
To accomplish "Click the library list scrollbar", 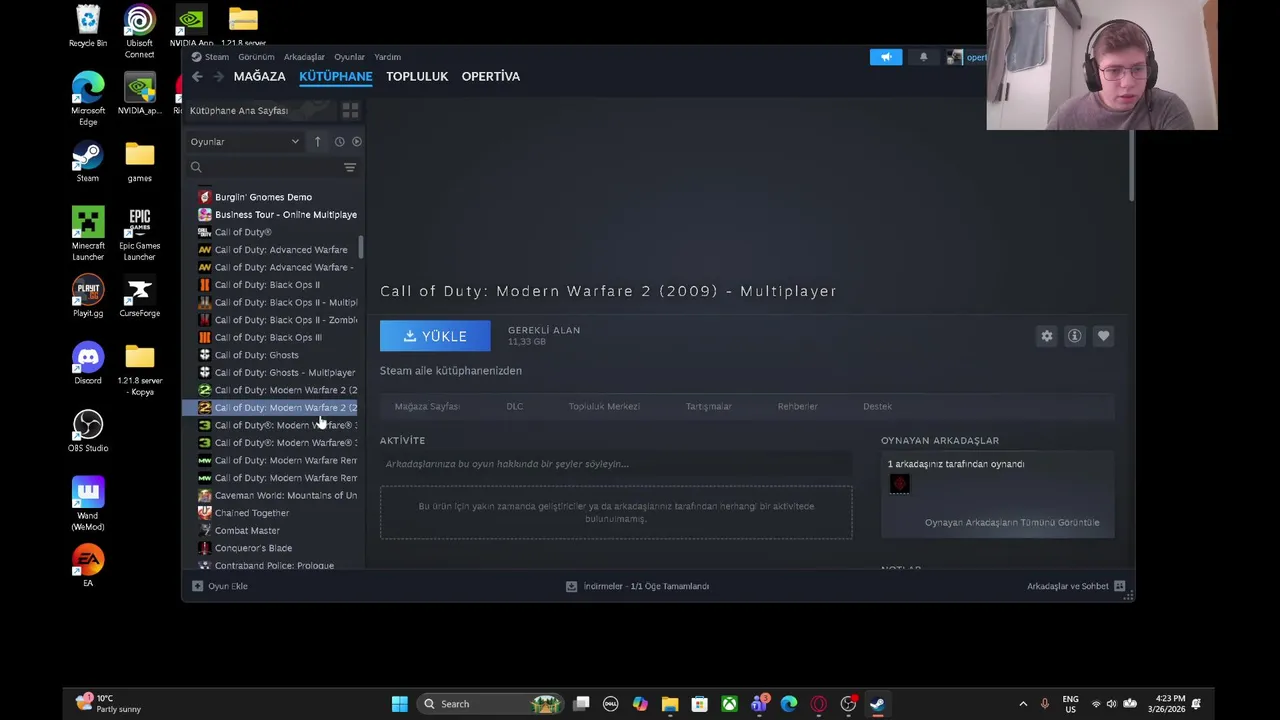I will [x=361, y=246].
